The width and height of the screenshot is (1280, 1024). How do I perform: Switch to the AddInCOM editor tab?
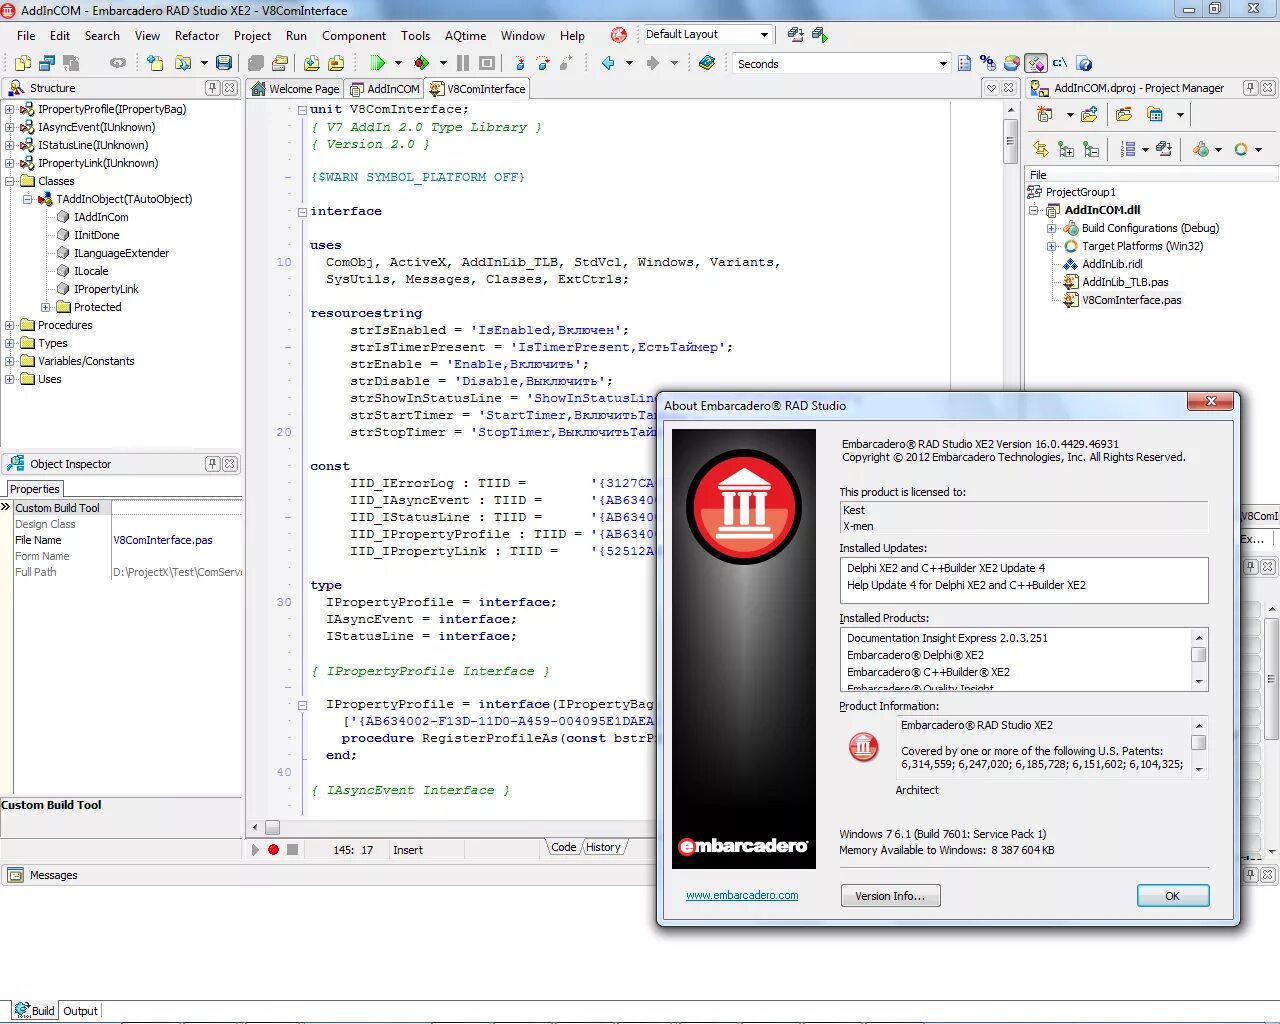point(385,89)
